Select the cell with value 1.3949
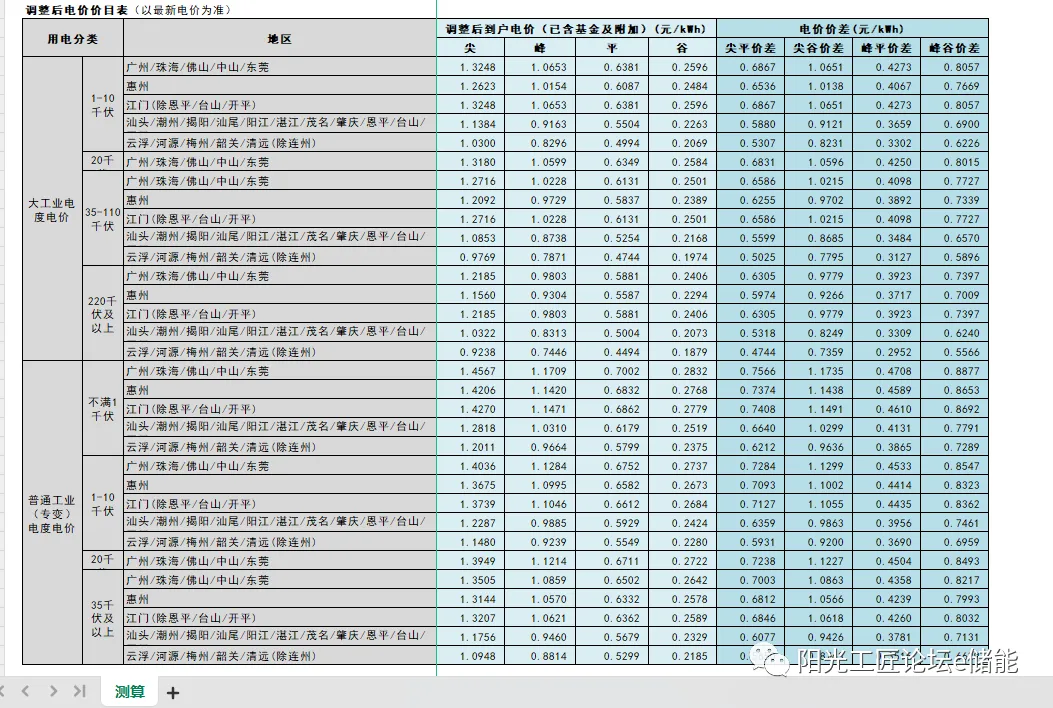This screenshot has width=1053, height=708. click(x=470, y=561)
